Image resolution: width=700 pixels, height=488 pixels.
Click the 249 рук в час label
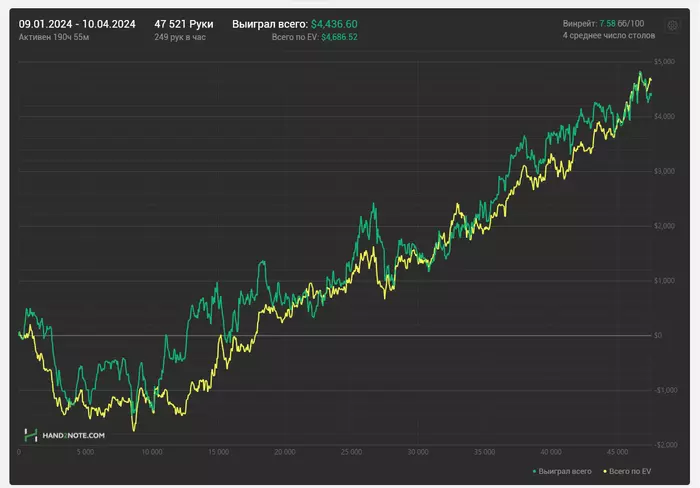click(182, 37)
